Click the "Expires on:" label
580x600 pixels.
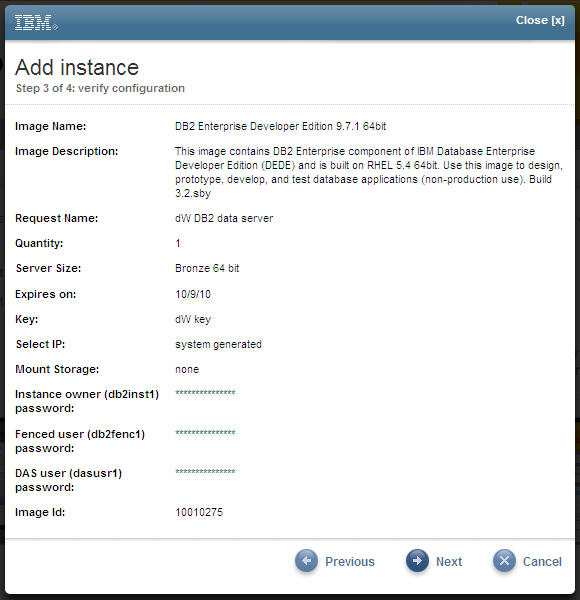tap(46, 294)
